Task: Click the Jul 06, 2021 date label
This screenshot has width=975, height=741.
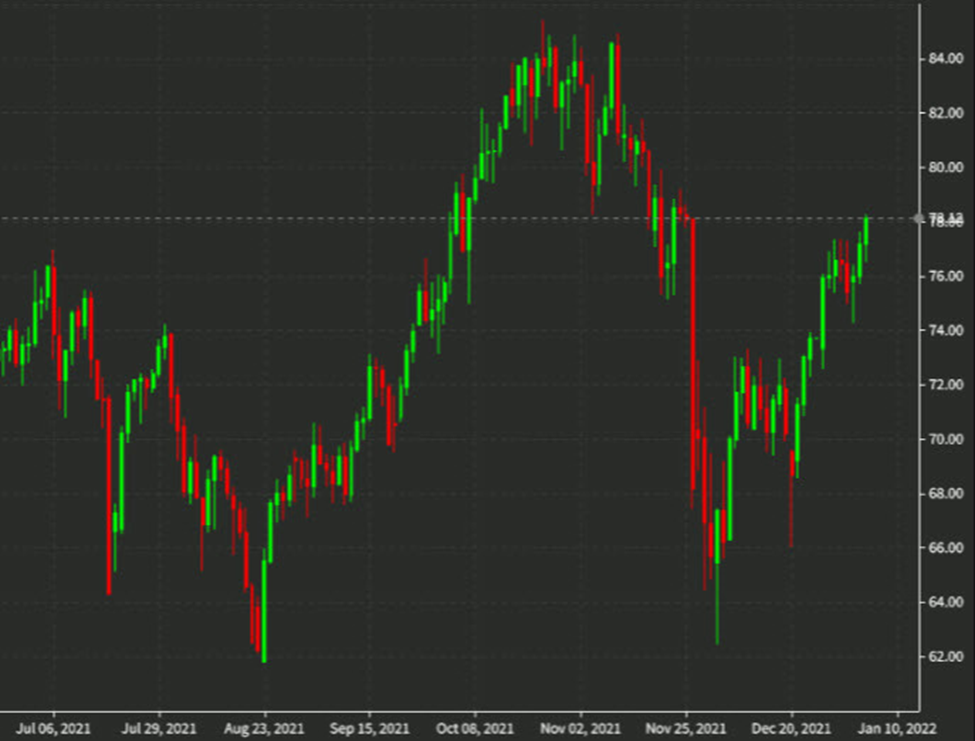Action: click(x=53, y=728)
